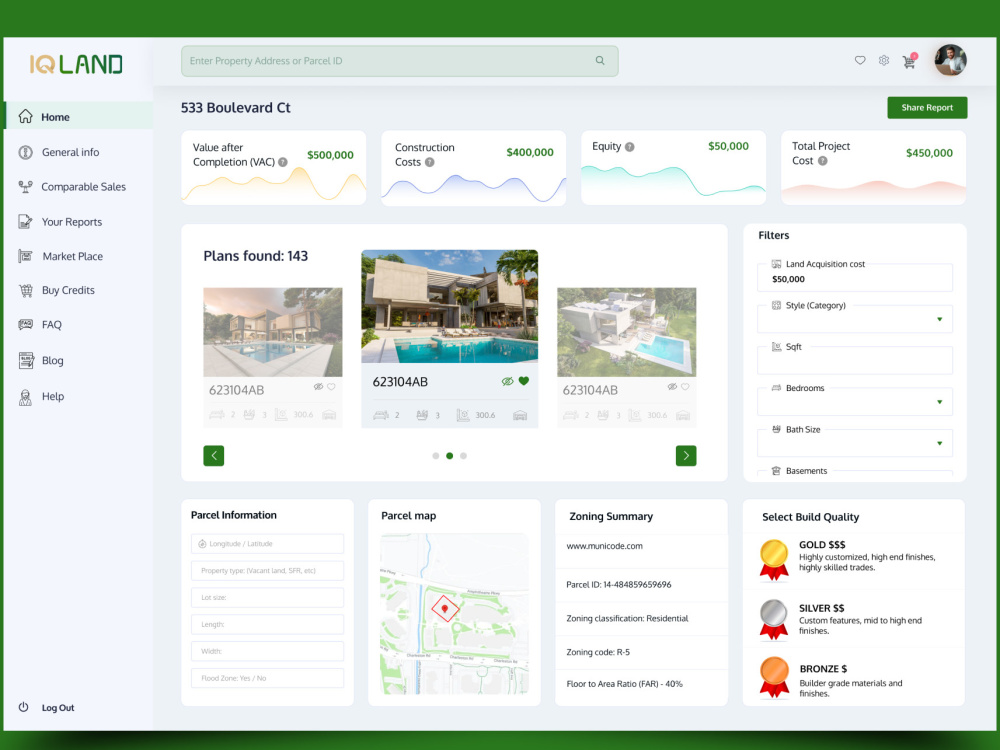Toggle heart favorite on right plan card

pos(685,386)
